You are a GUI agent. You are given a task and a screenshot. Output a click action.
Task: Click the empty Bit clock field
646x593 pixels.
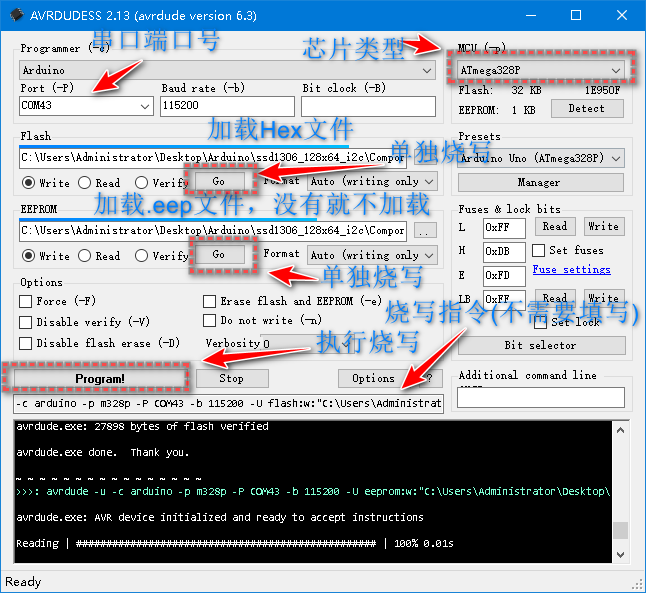point(368,106)
